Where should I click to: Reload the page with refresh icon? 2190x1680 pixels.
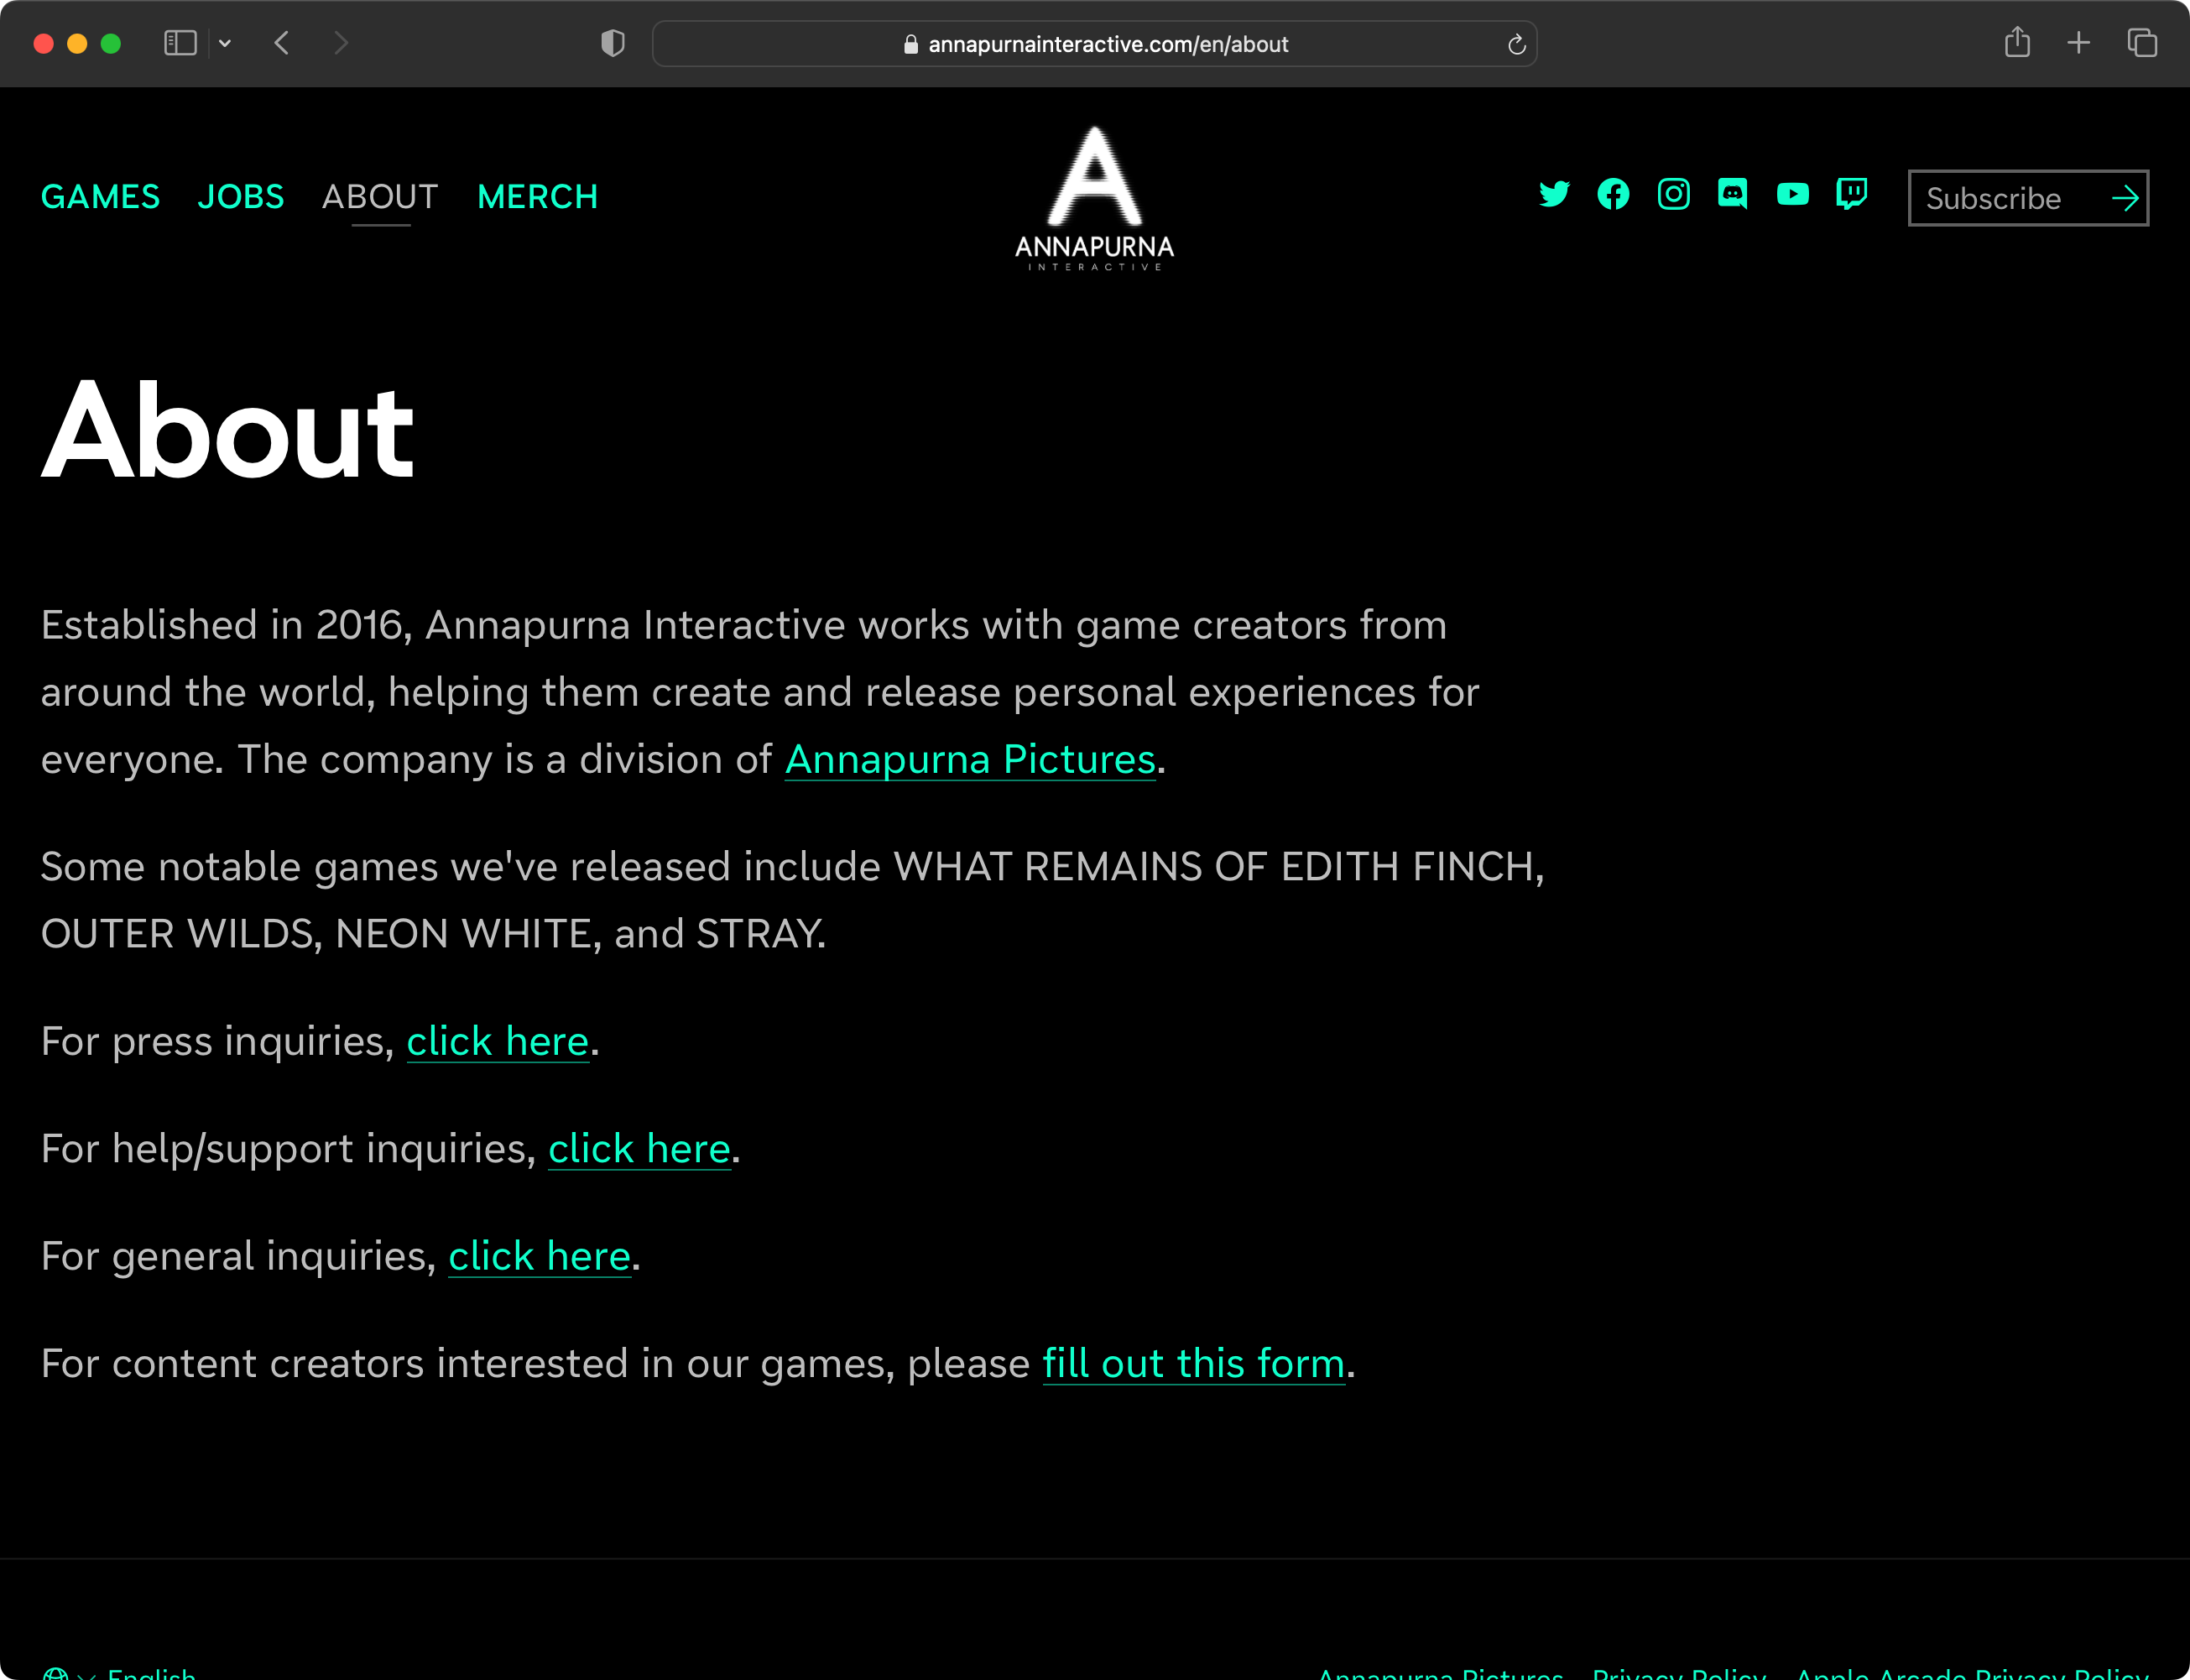coord(1516,44)
